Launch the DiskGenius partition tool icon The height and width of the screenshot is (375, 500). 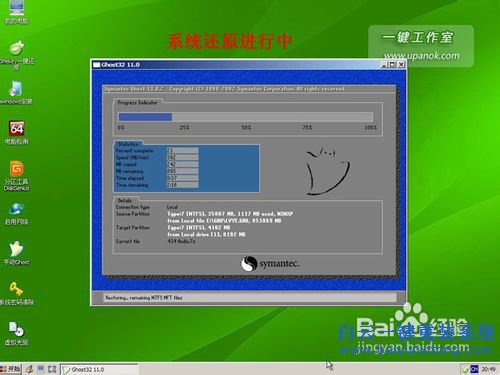point(17,176)
